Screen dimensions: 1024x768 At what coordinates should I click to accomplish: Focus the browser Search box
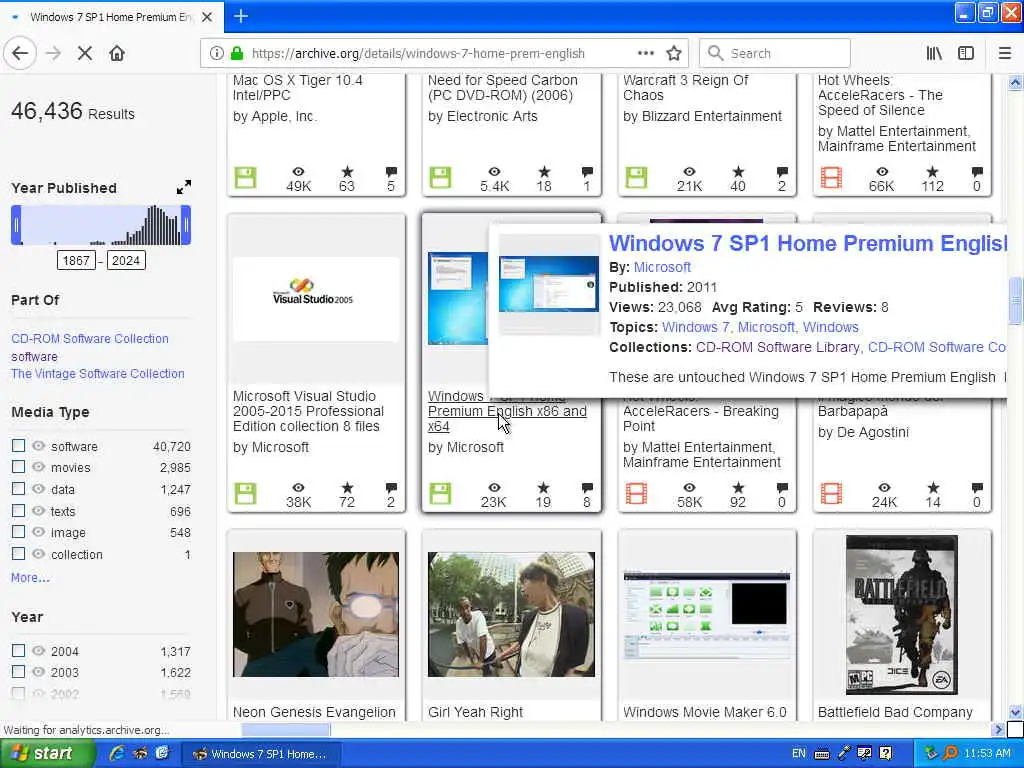[x=775, y=54]
